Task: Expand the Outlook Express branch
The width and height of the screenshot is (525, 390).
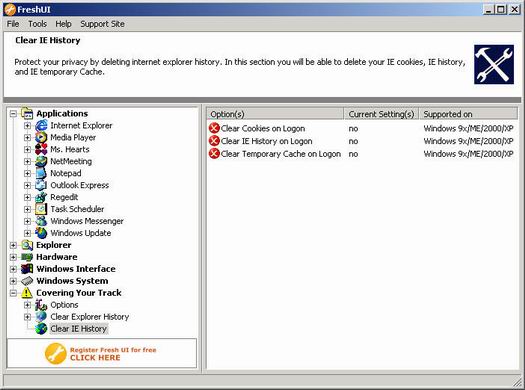Action: point(27,185)
